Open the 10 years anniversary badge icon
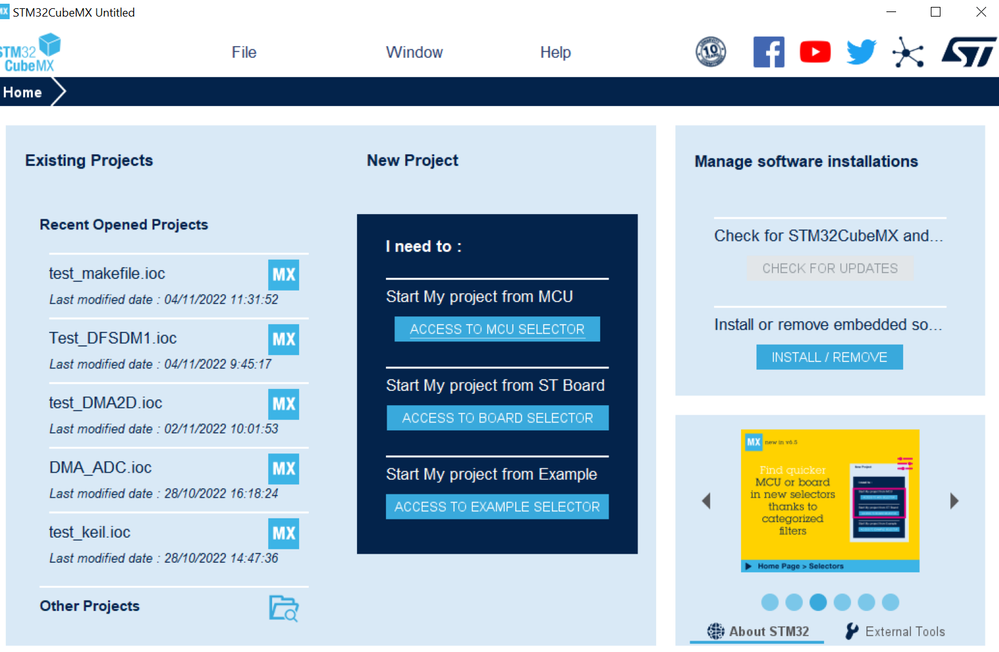999x652 pixels. [710, 52]
